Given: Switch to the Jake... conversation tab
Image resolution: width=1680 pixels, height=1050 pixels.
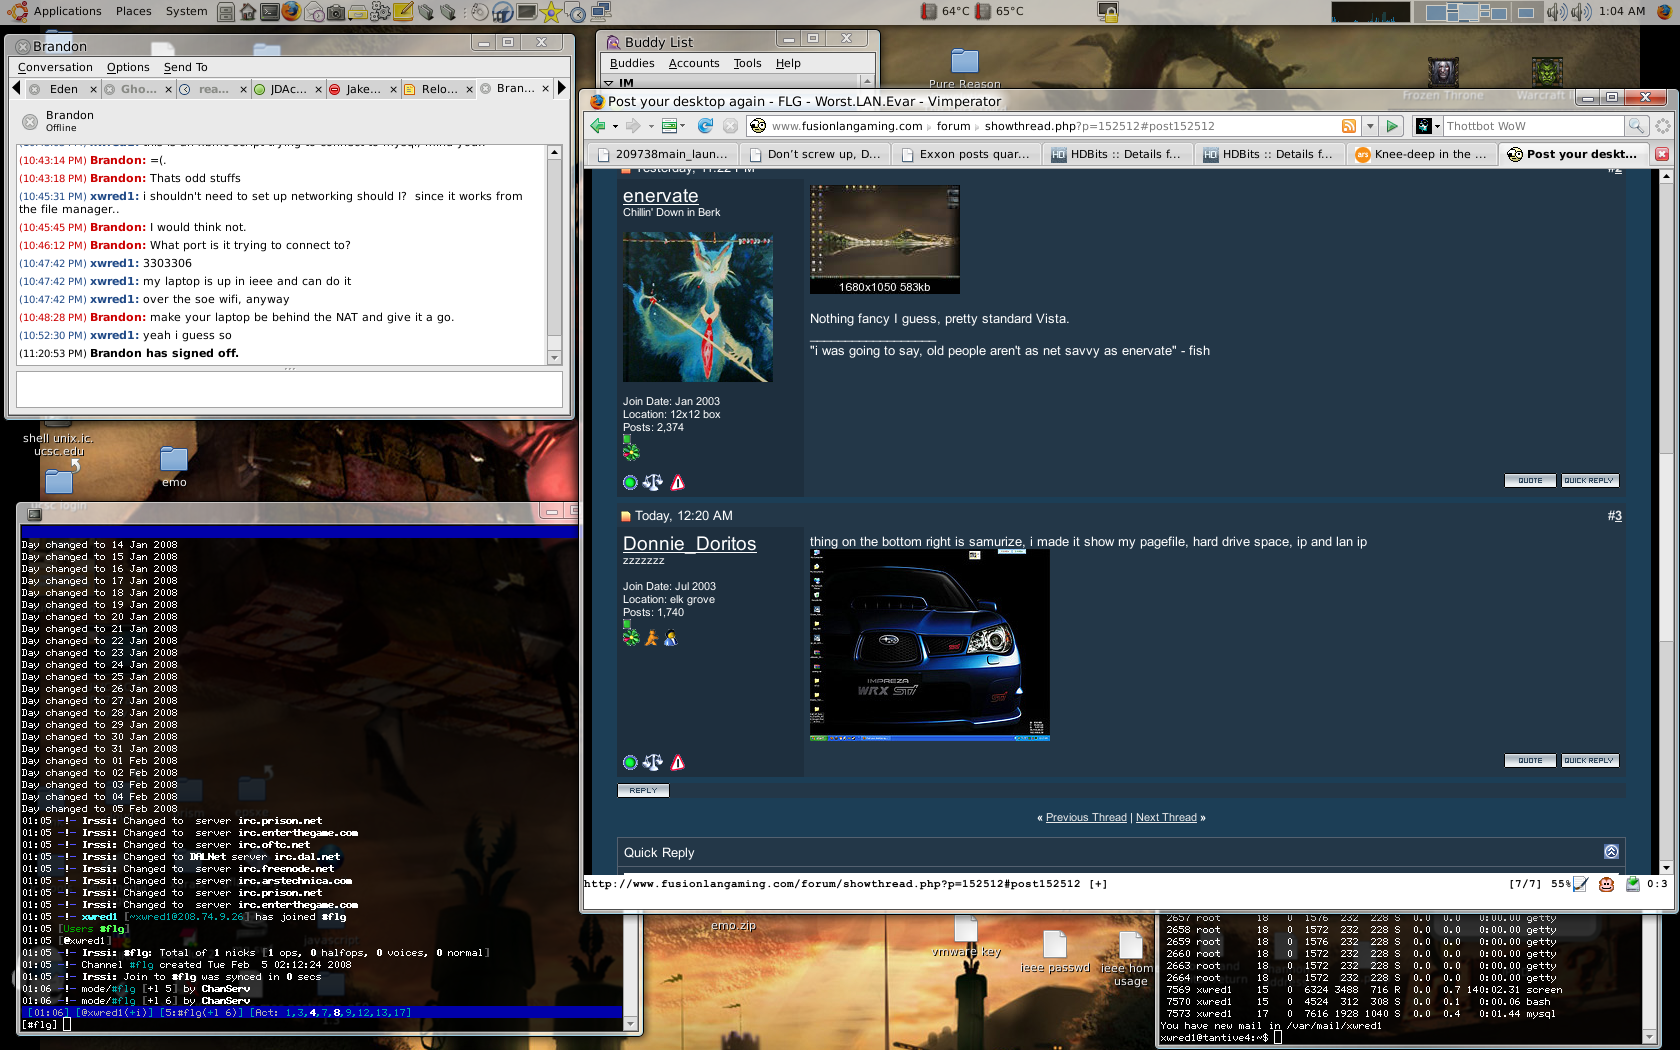Looking at the screenshot, I should [x=363, y=89].
